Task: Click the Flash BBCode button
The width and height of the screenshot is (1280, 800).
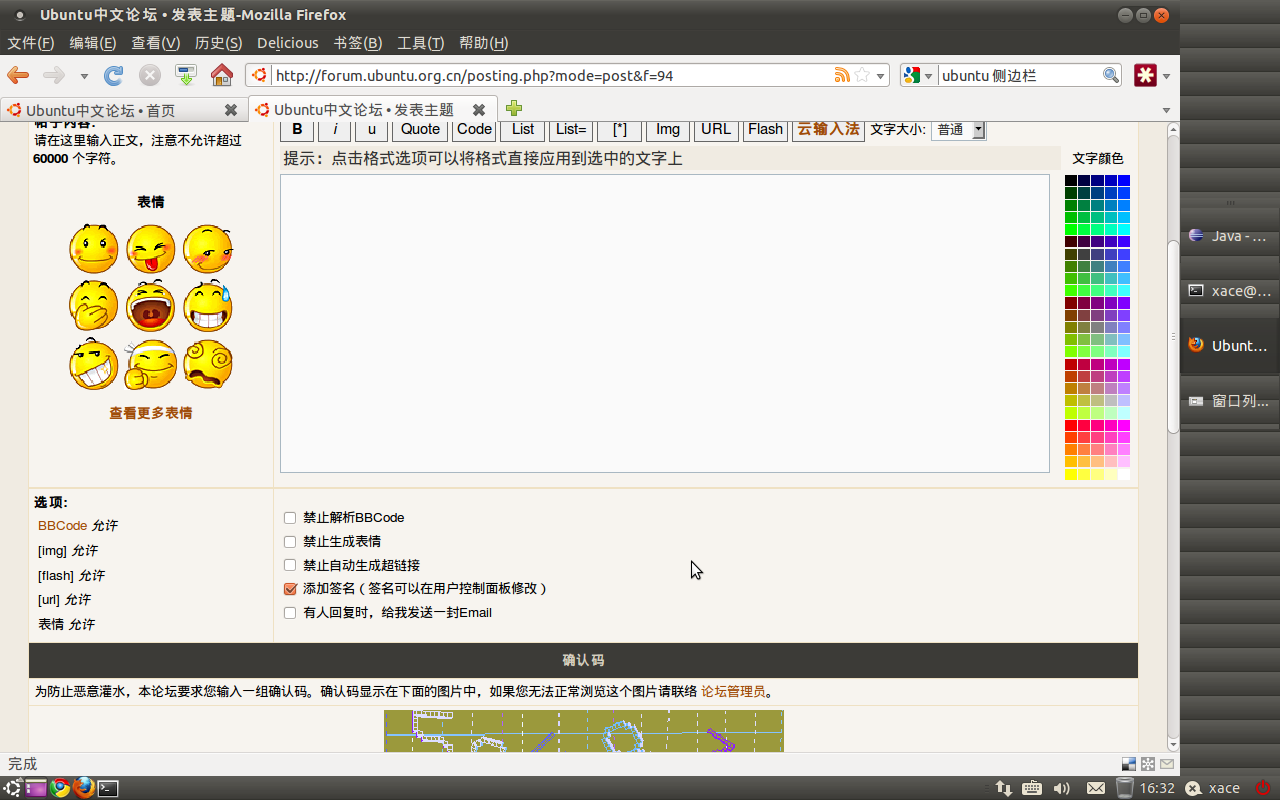Action: [x=766, y=130]
